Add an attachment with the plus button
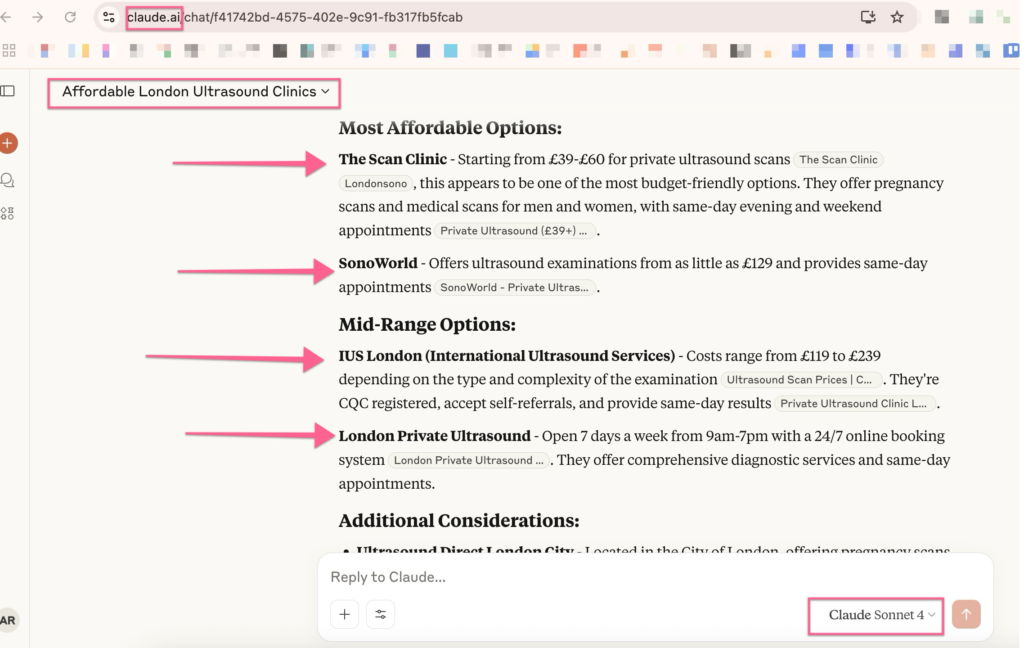The image size is (1024, 648). (x=345, y=614)
